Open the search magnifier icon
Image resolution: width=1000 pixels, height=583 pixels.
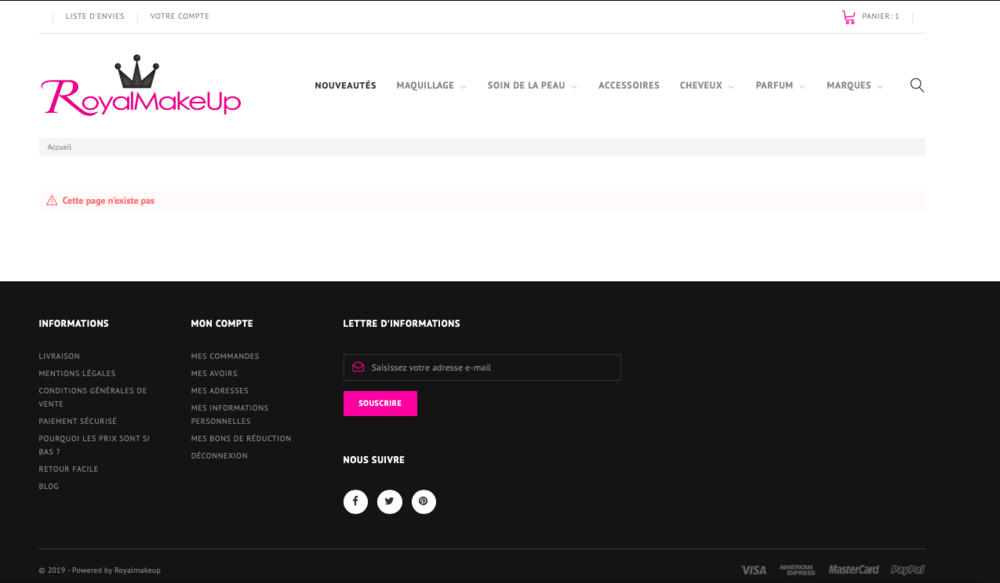917,85
